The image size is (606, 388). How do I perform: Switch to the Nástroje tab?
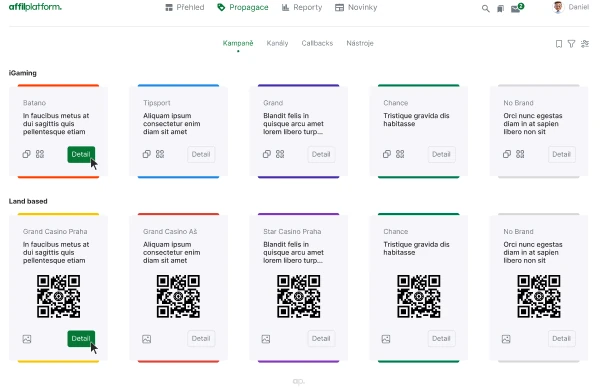click(360, 43)
